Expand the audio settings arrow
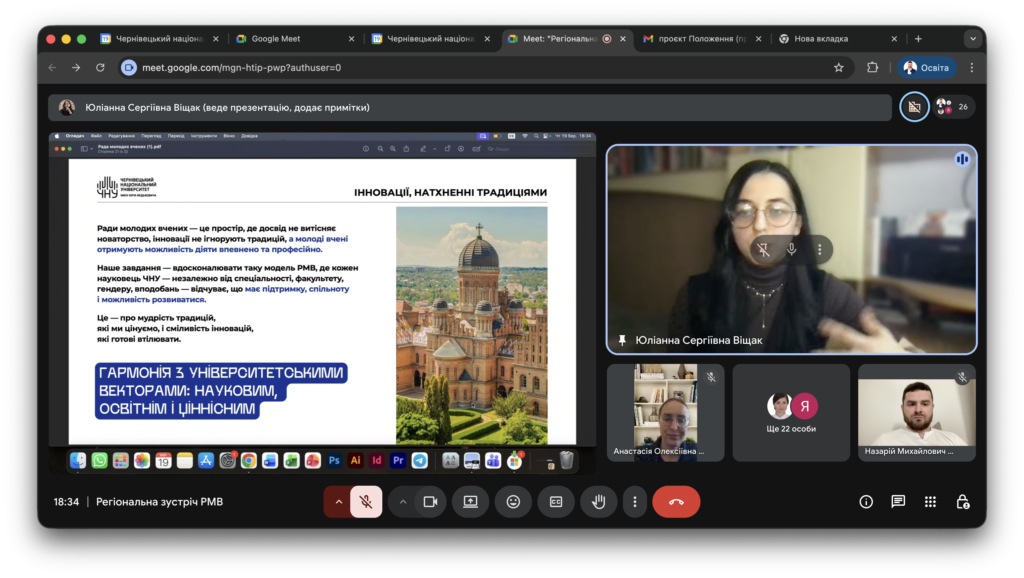The height and width of the screenshot is (578, 1024). pos(338,502)
